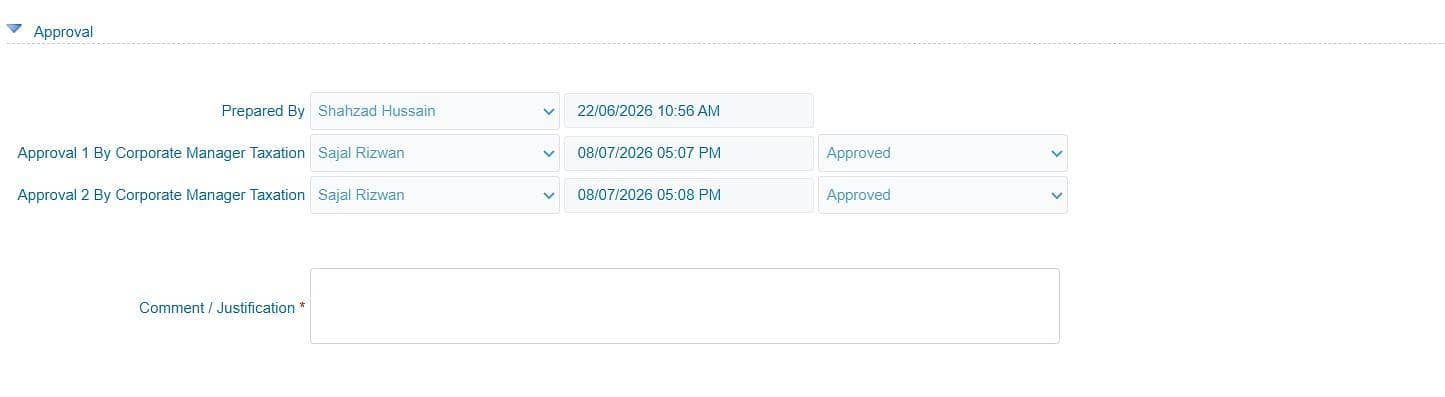This screenshot has height=397, width=1445.
Task: Select the 08/07/2026 05:08 PM date field
Action: click(689, 195)
